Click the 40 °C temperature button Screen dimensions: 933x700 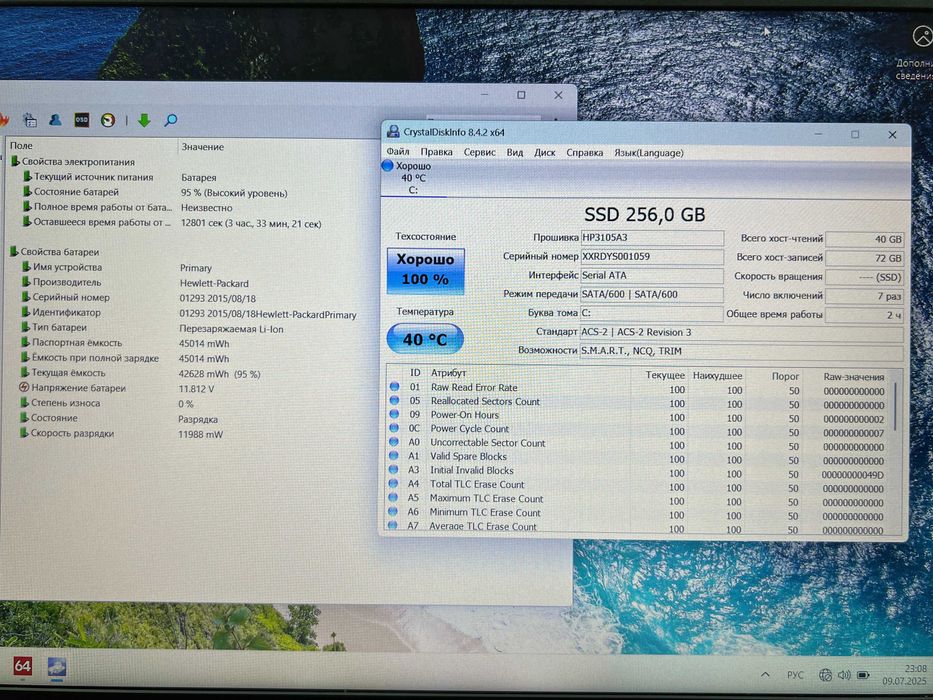click(x=425, y=339)
